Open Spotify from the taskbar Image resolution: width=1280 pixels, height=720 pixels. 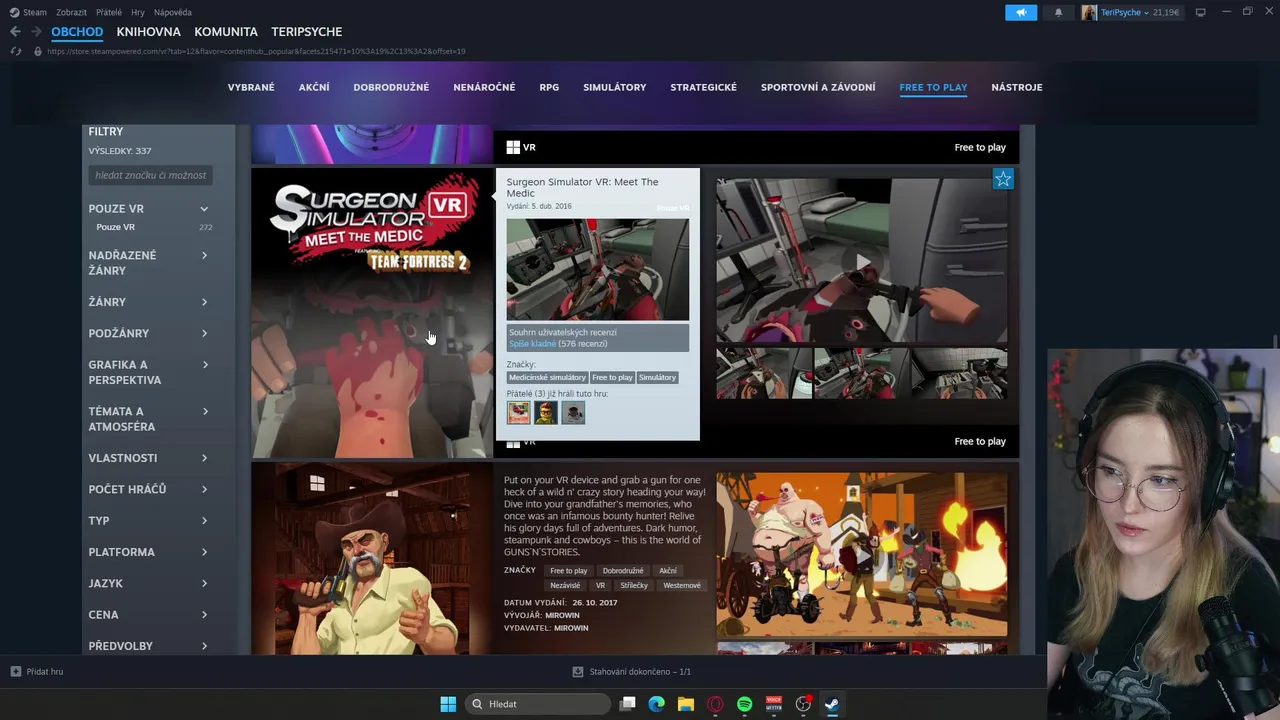745,704
